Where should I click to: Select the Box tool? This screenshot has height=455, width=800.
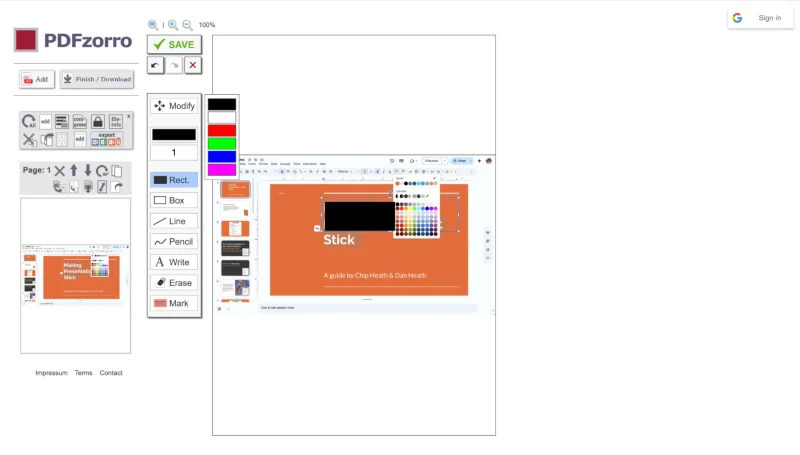click(174, 200)
